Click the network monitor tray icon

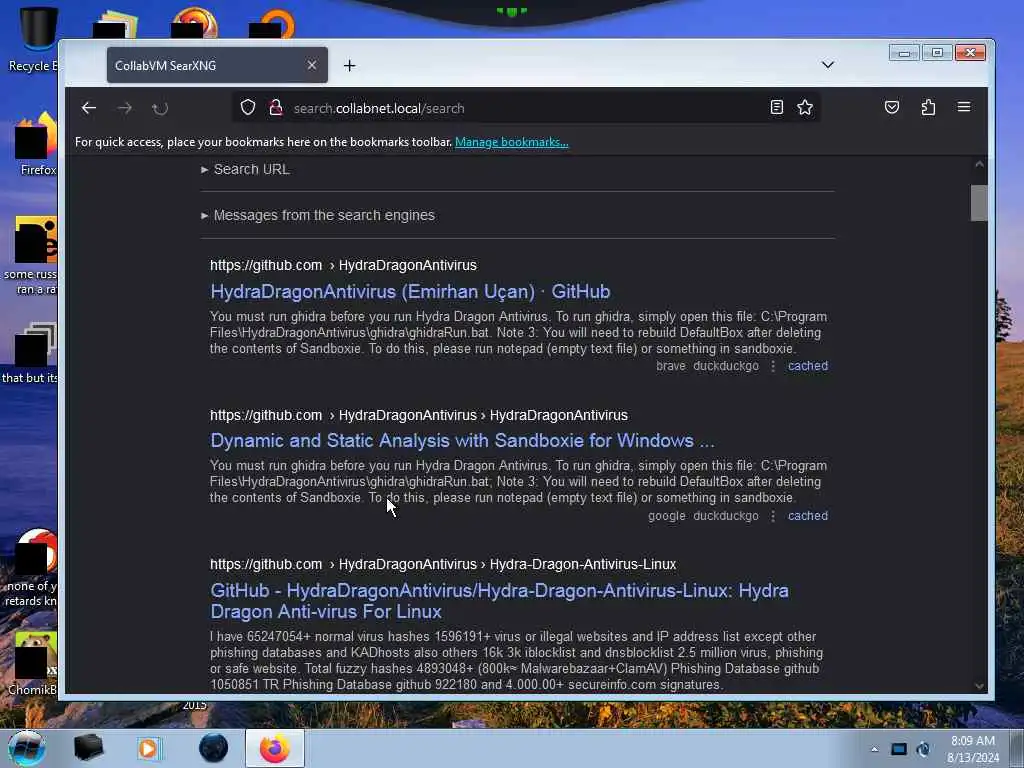tap(899, 749)
